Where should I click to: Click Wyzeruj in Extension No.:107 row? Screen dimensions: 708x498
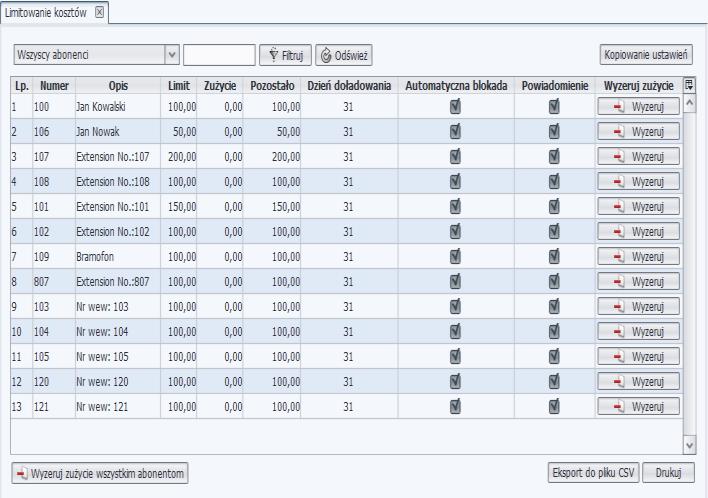click(638, 157)
